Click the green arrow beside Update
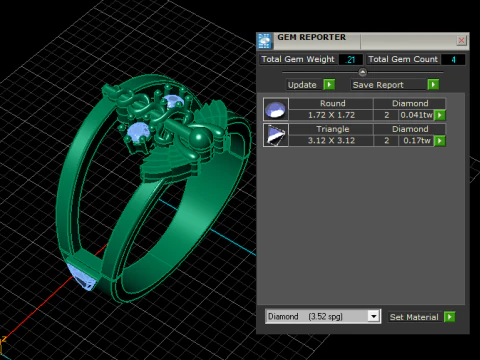 [329, 85]
